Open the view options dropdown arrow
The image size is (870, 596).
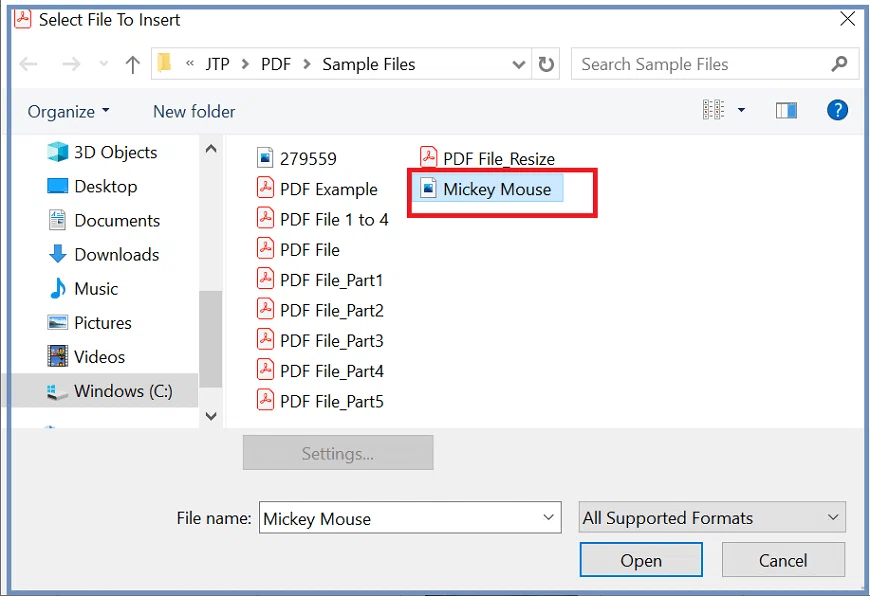click(741, 110)
